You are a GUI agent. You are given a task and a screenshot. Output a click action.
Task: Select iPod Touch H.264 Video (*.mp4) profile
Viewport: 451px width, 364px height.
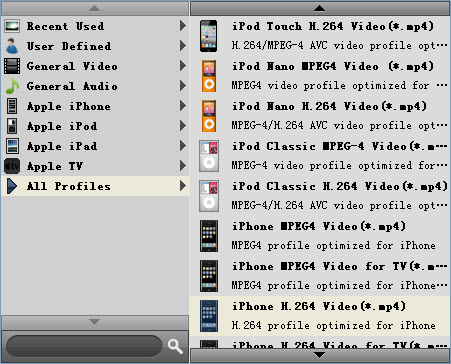point(320,36)
